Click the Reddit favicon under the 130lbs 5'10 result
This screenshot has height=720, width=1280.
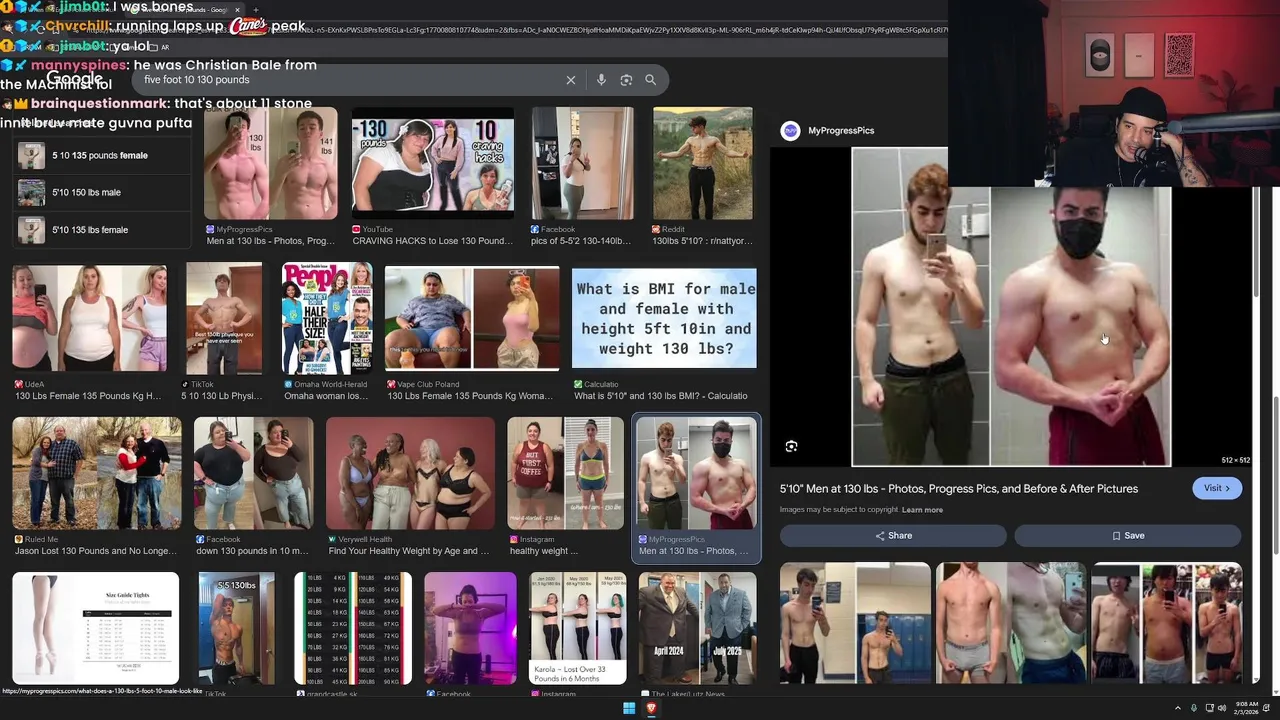(657, 229)
